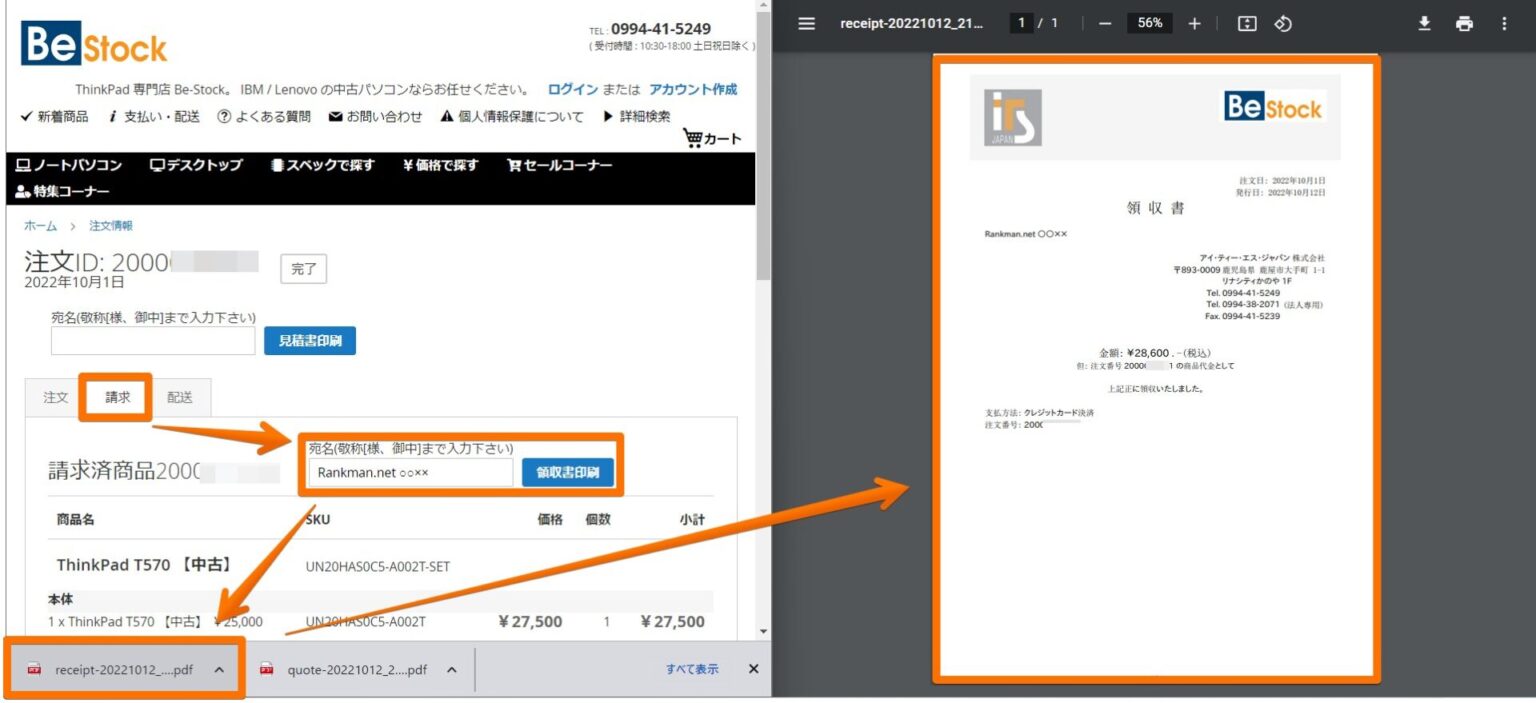Zoom out of the PDF with minus icon
1536x703 pixels.
[1104, 22]
